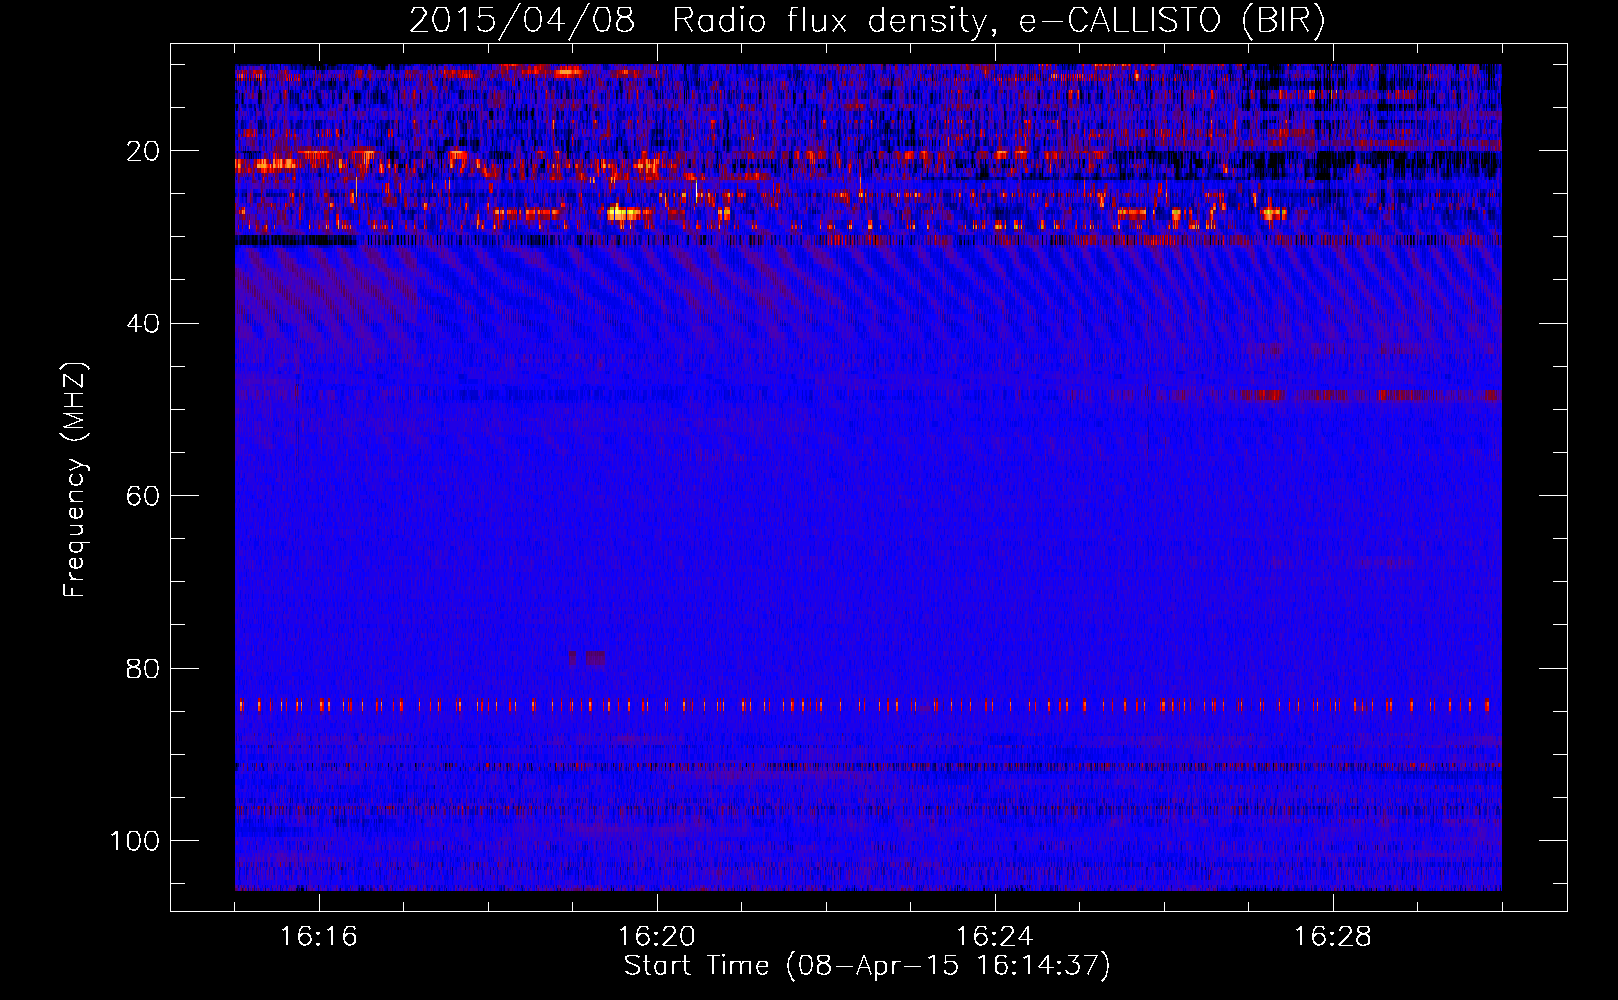Click the '20' frequency tick label
The image size is (1618, 1000).
[x=143, y=151]
